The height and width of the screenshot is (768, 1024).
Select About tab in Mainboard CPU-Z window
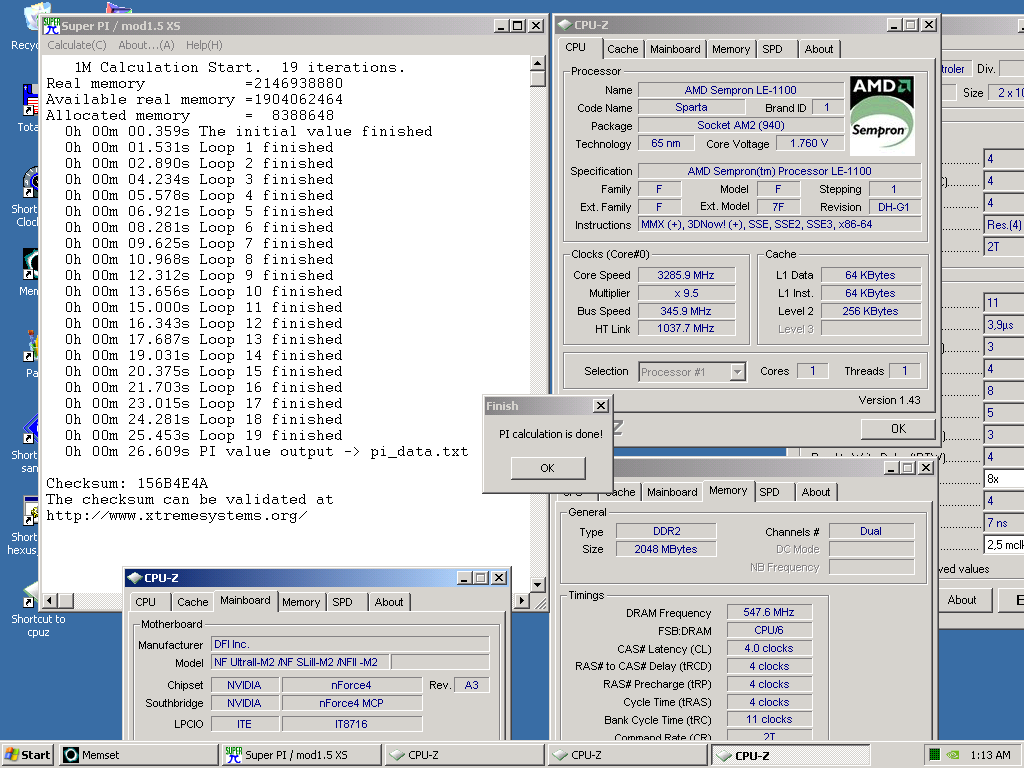pos(389,602)
